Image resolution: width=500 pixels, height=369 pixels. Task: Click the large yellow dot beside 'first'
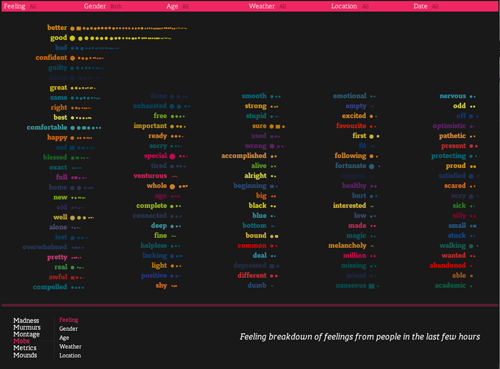tap(371, 136)
